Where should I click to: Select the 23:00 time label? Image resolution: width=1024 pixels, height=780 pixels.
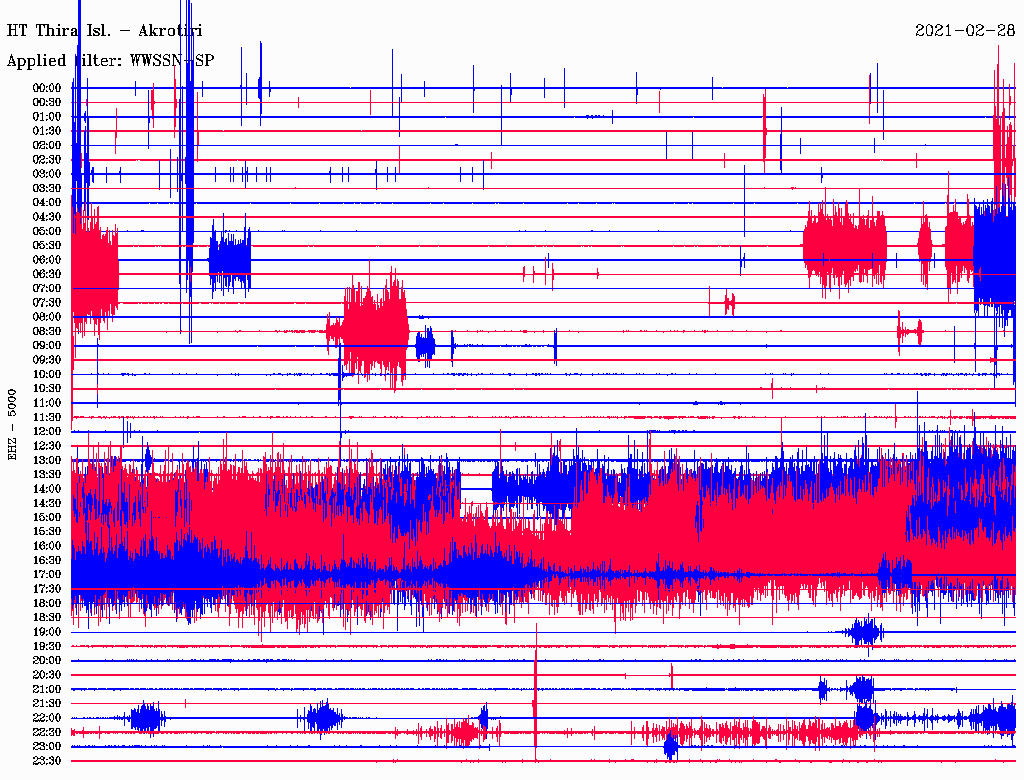pos(47,746)
